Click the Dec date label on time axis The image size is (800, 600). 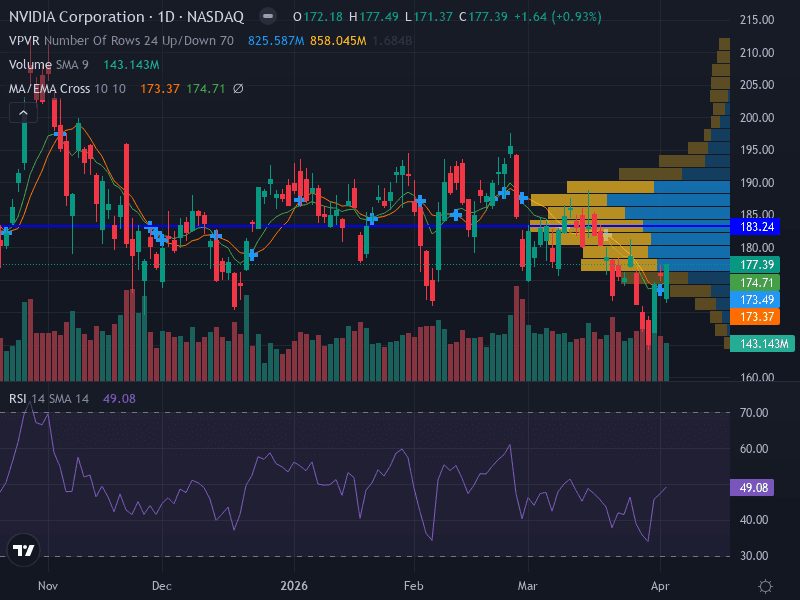point(162,586)
